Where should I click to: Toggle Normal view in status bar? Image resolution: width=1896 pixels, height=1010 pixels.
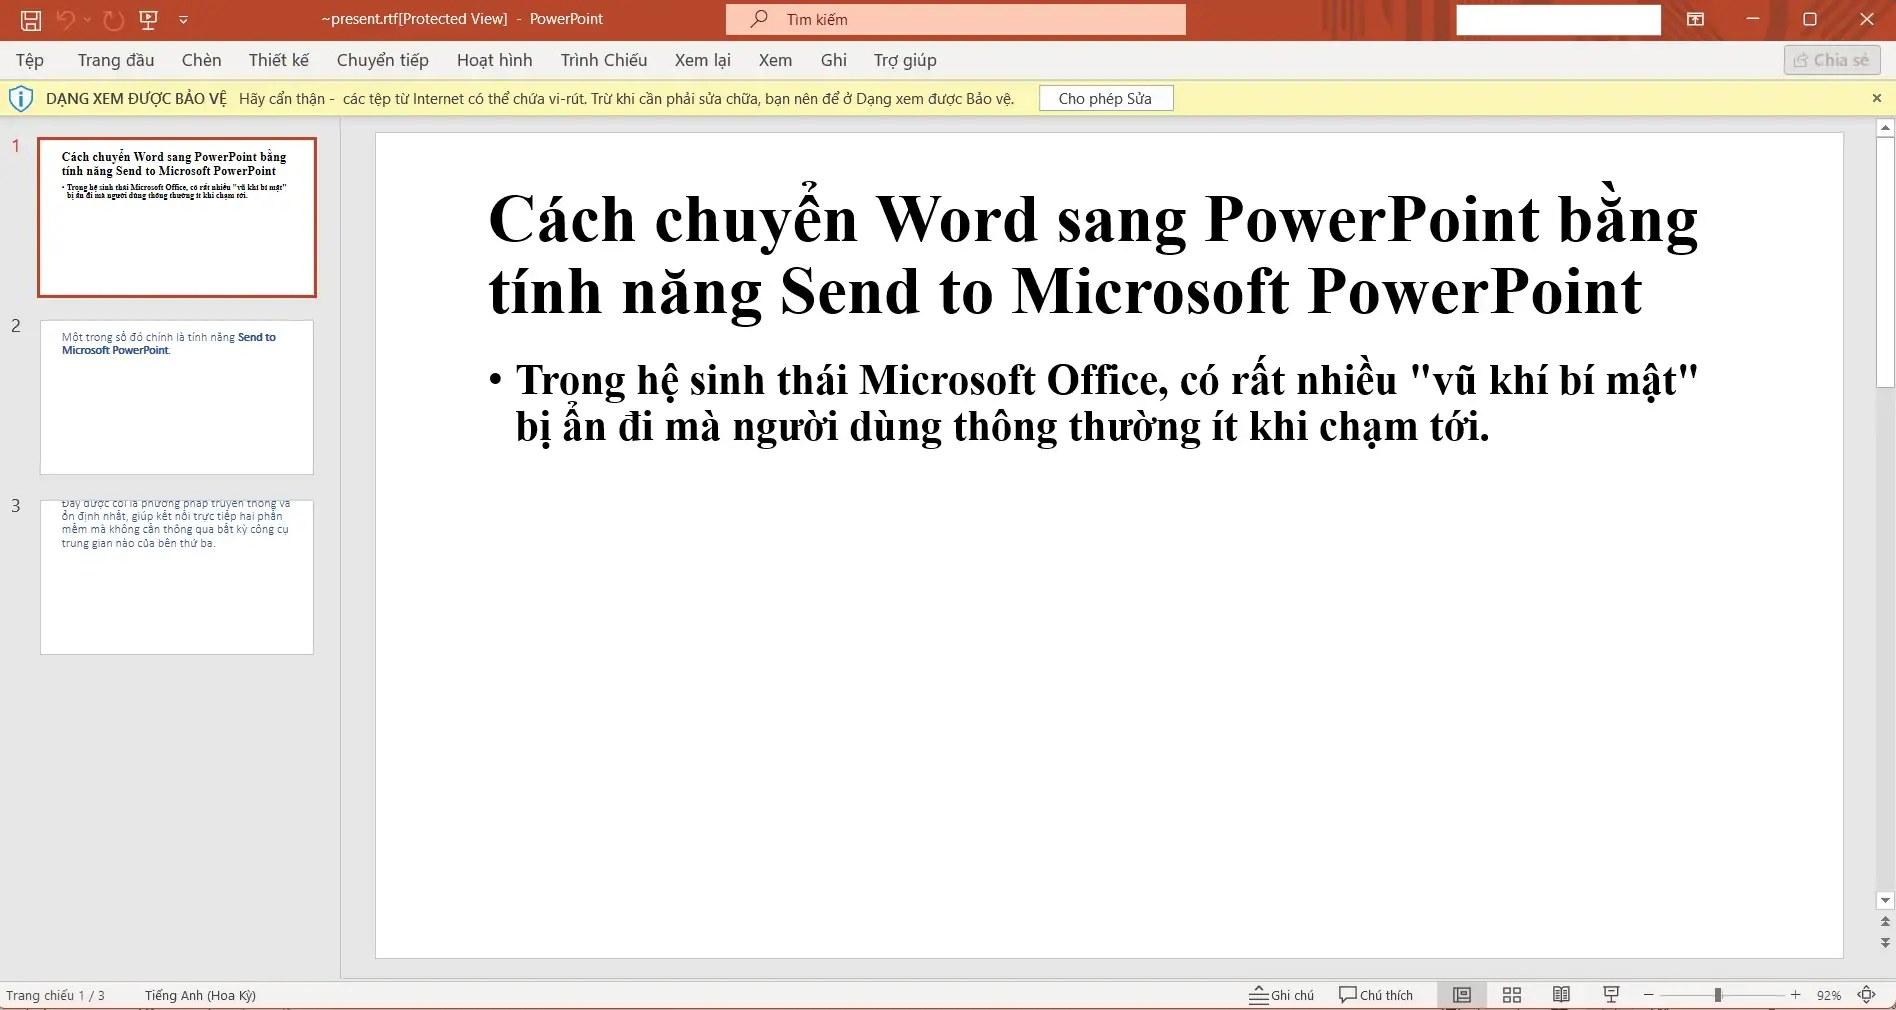pyautogui.click(x=1461, y=995)
